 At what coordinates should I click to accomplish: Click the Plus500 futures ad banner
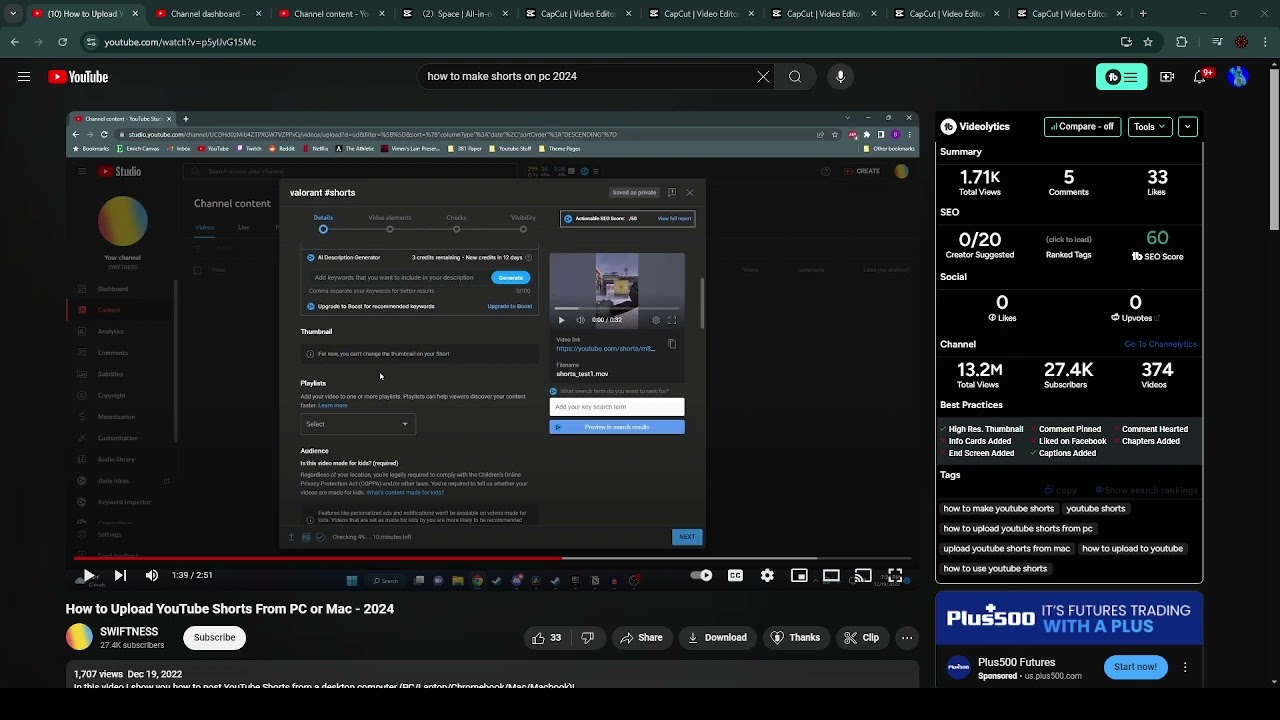[x=1069, y=618]
